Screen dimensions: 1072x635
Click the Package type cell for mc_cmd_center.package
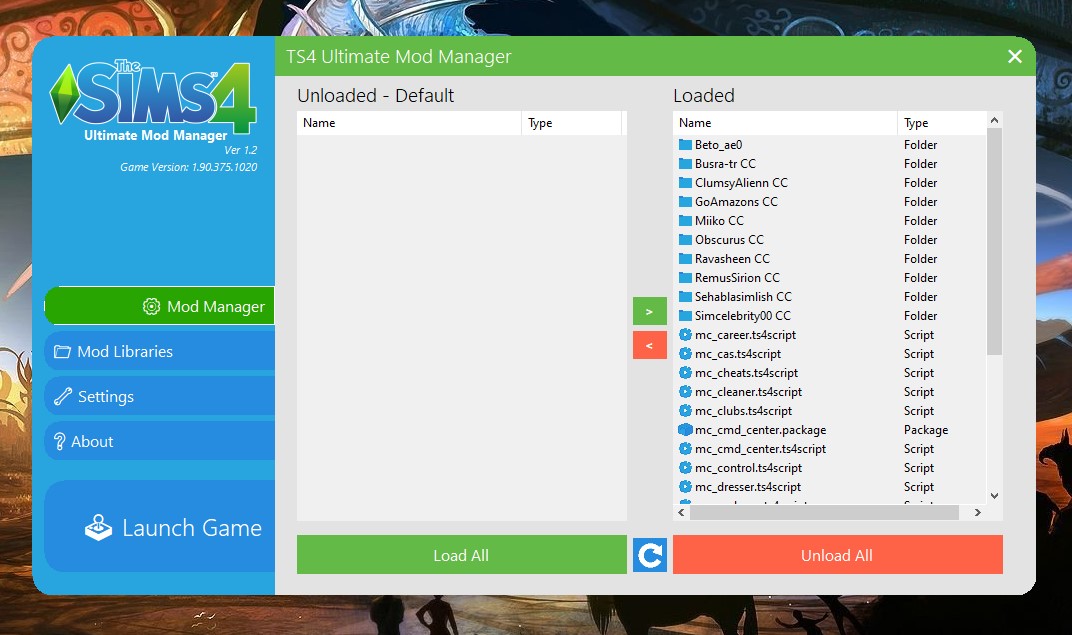point(926,430)
